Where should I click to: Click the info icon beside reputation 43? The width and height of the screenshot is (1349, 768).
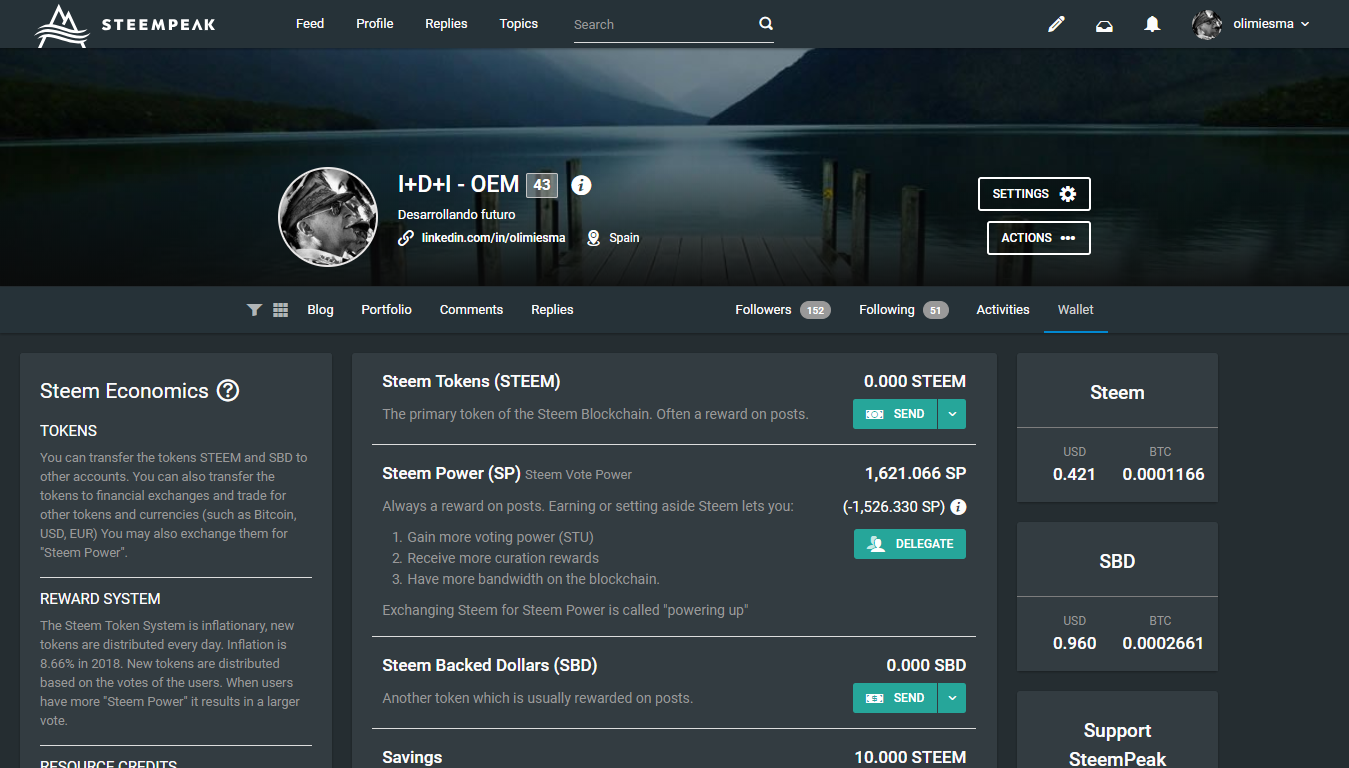(581, 185)
